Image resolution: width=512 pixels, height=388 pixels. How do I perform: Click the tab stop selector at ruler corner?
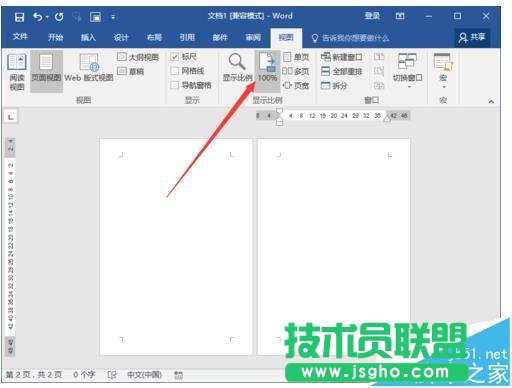[x=11, y=117]
